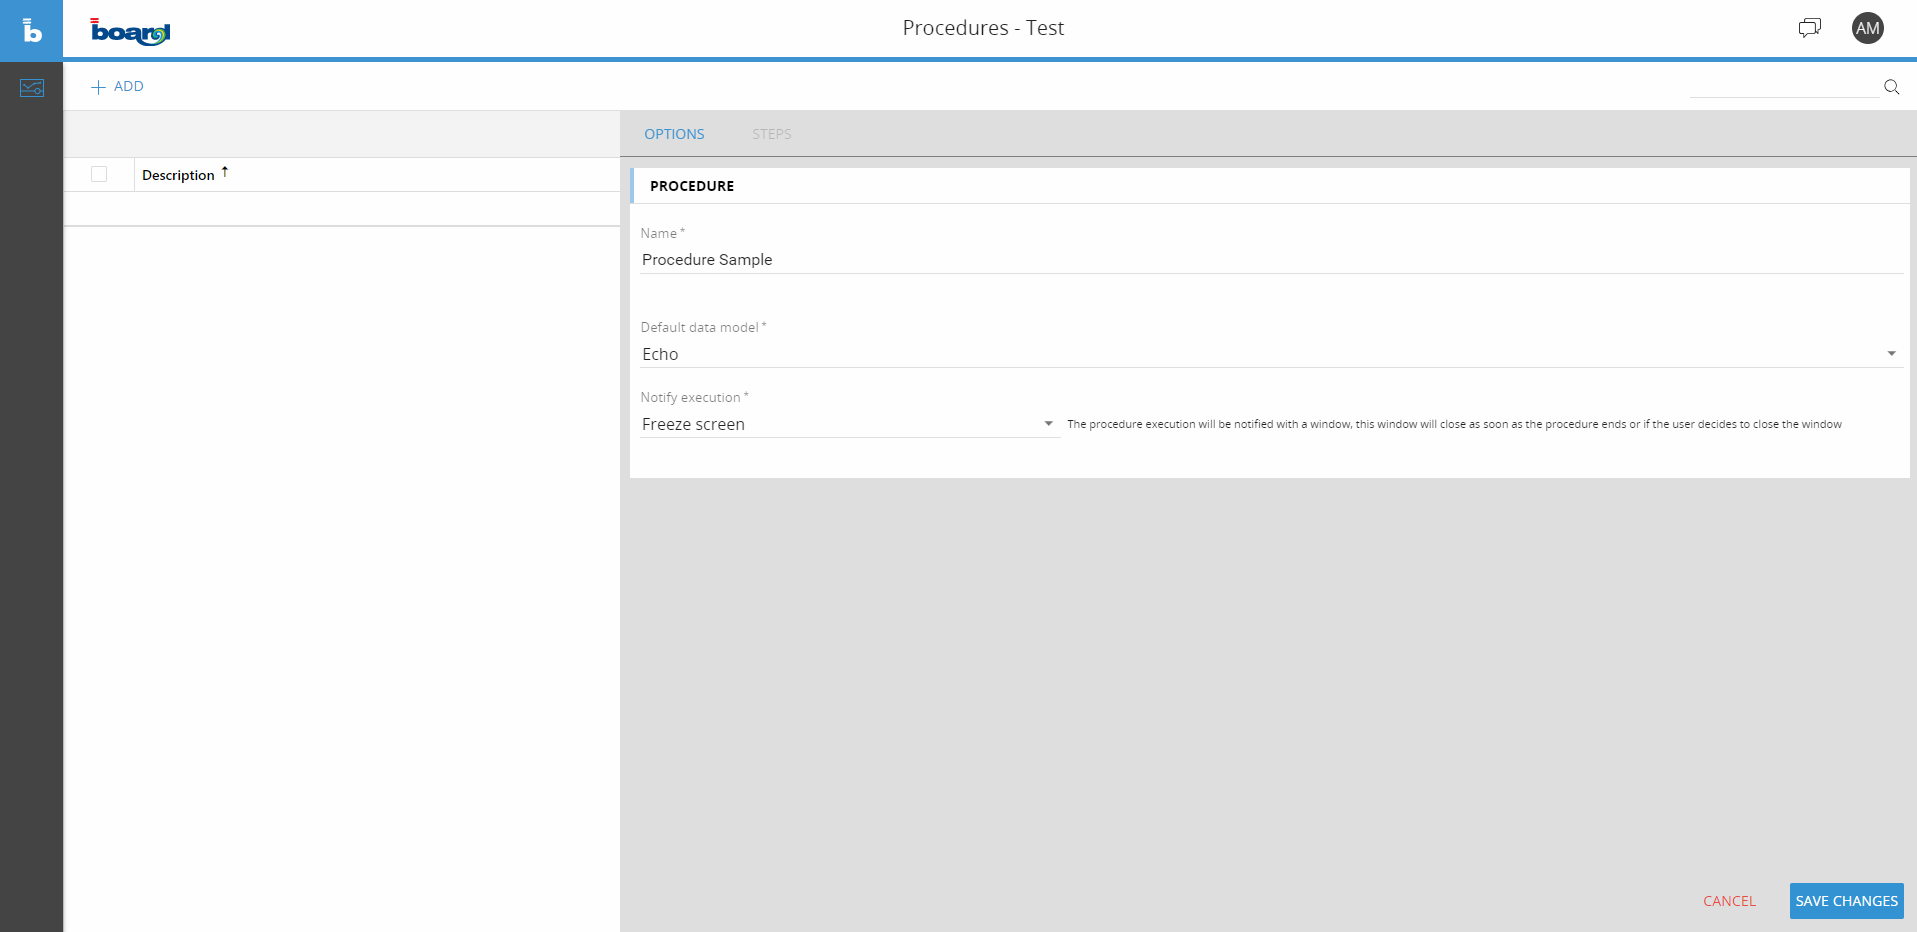The image size is (1917, 932).
Task: Click the search magnifier icon
Action: [1891, 87]
